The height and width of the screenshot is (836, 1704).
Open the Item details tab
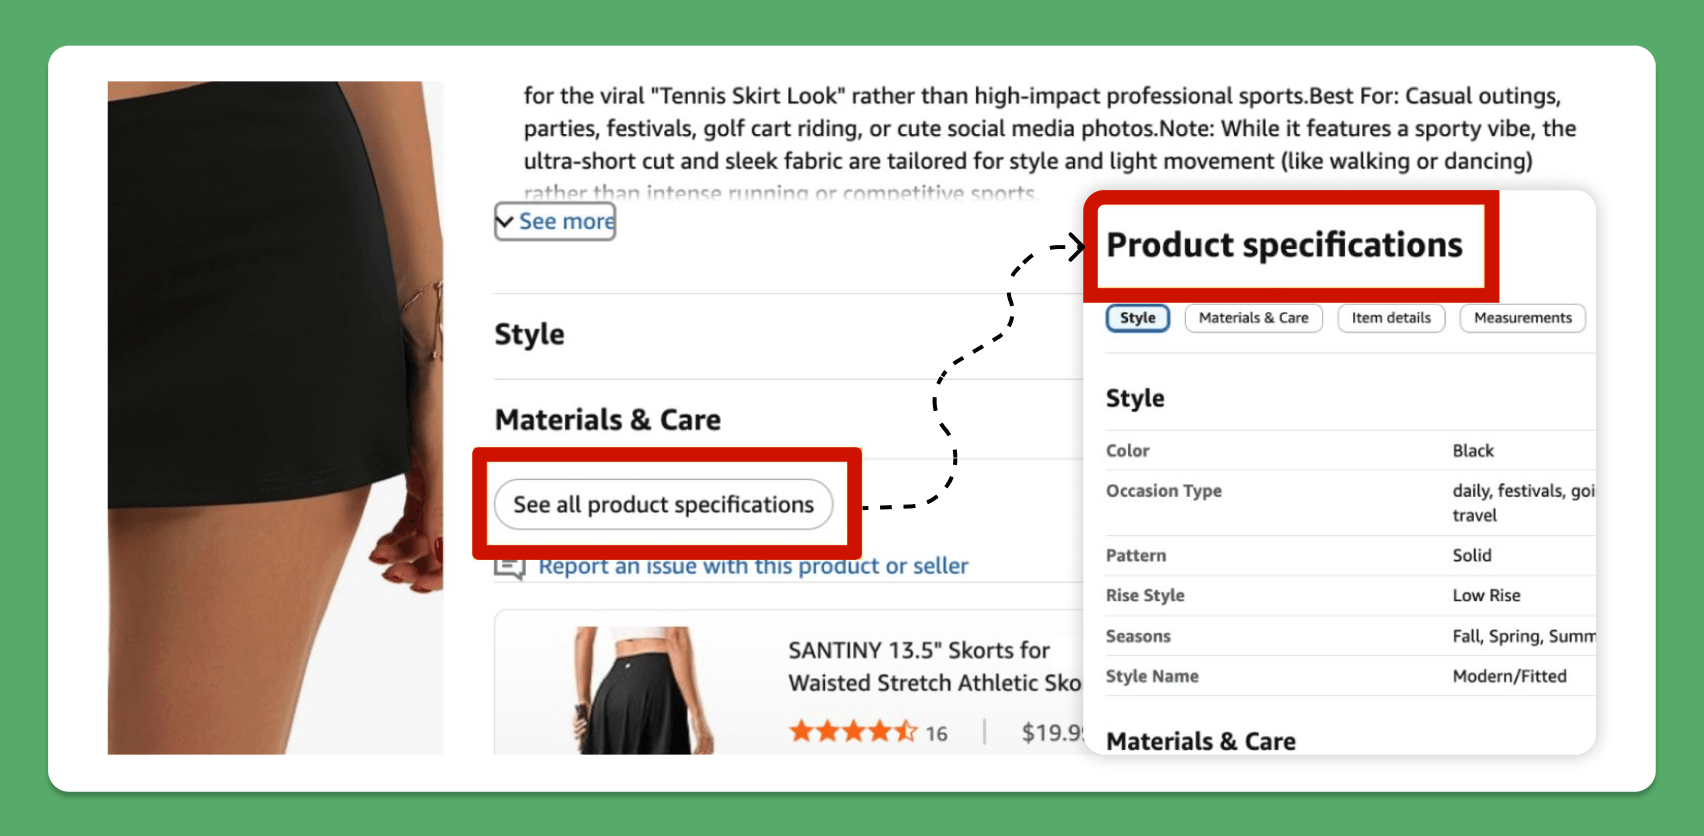(1391, 318)
